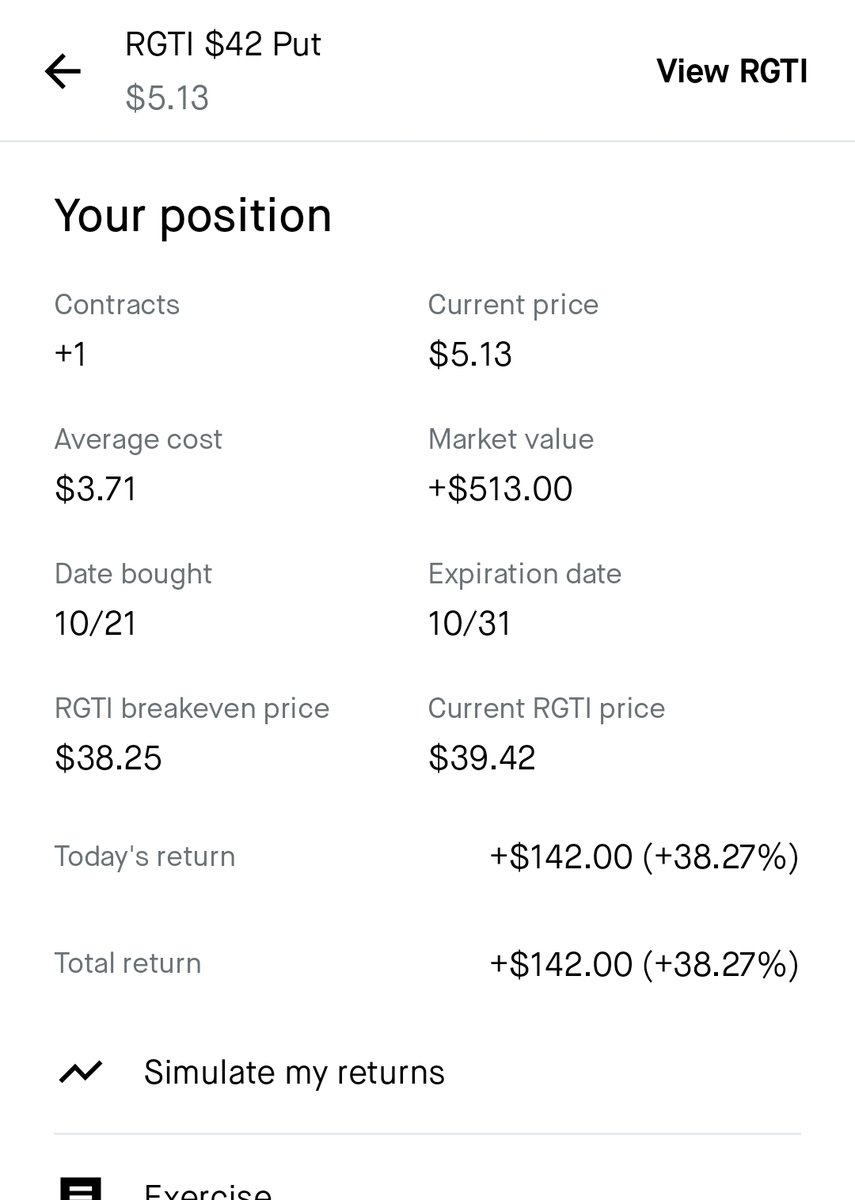Open Simulate my returns
Screen dimensions: 855x1200
[x=294, y=1072]
